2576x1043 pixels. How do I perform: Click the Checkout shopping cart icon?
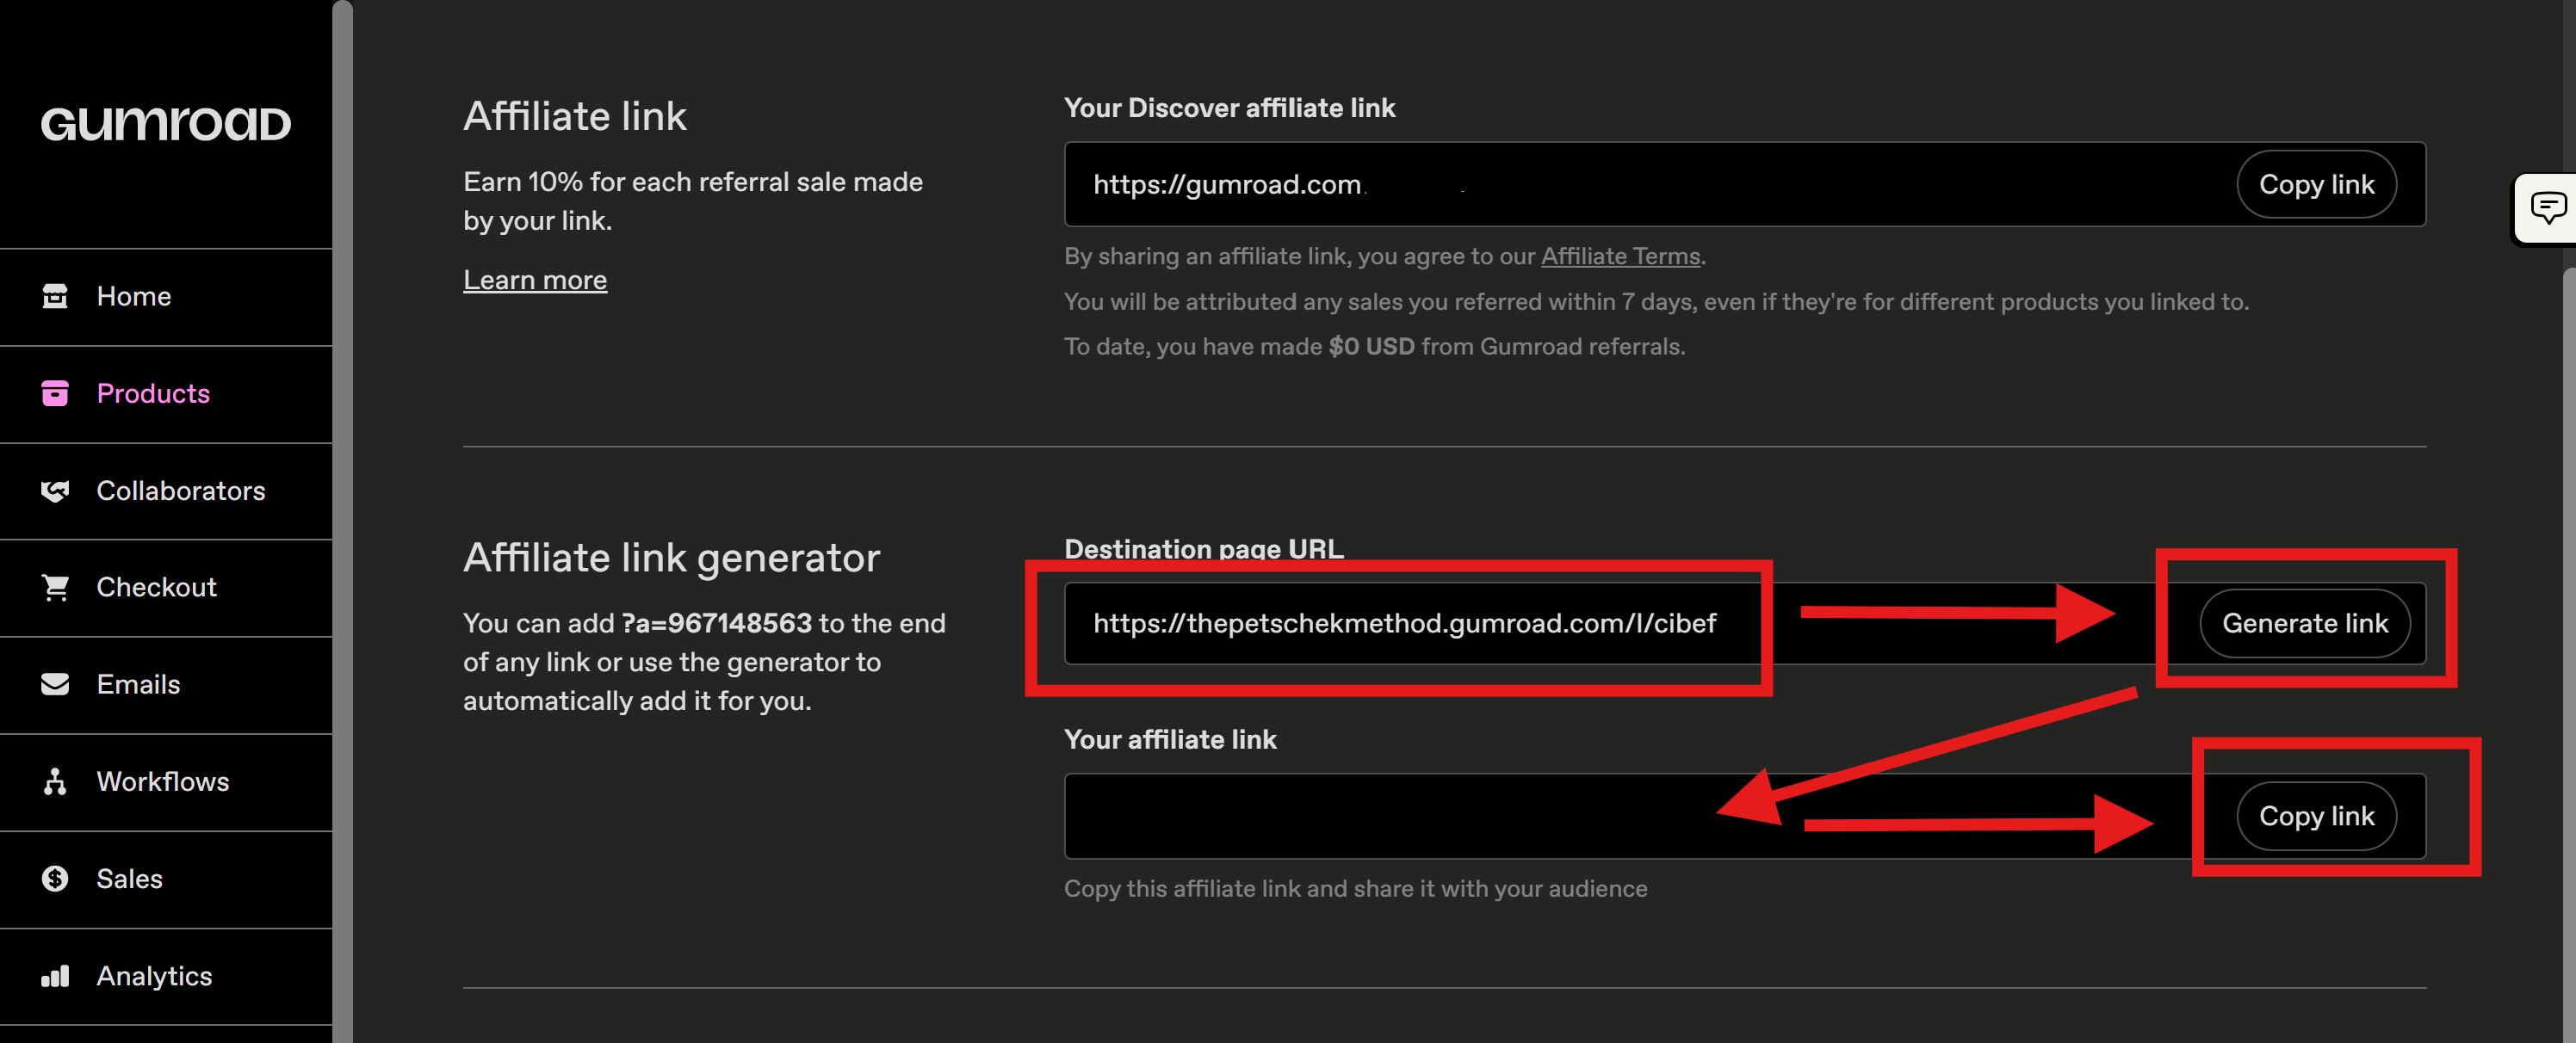tap(55, 587)
